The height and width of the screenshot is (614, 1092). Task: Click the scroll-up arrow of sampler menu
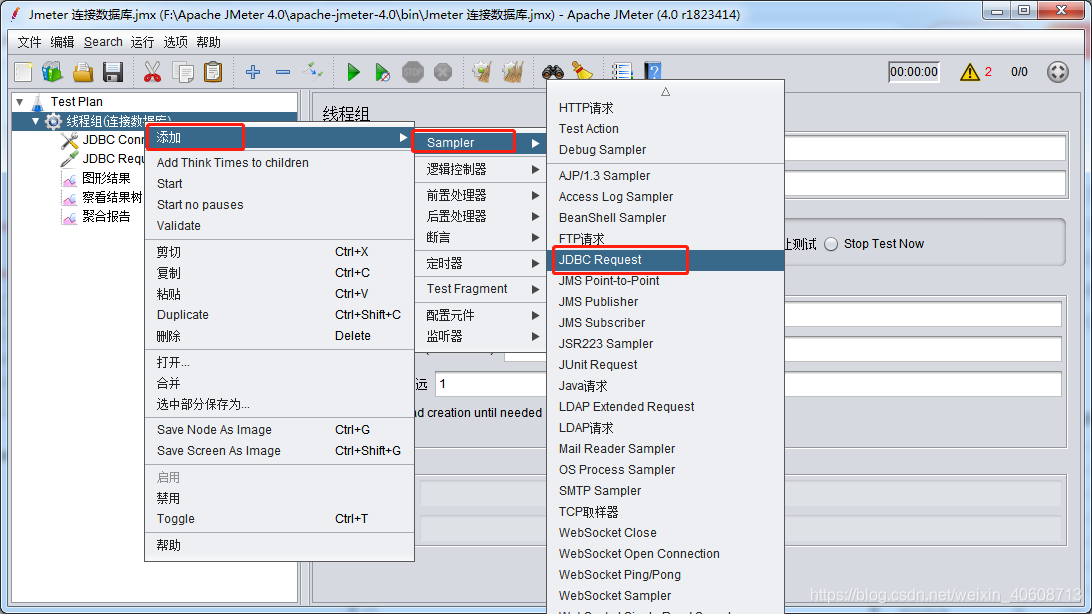[x=666, y=91]
